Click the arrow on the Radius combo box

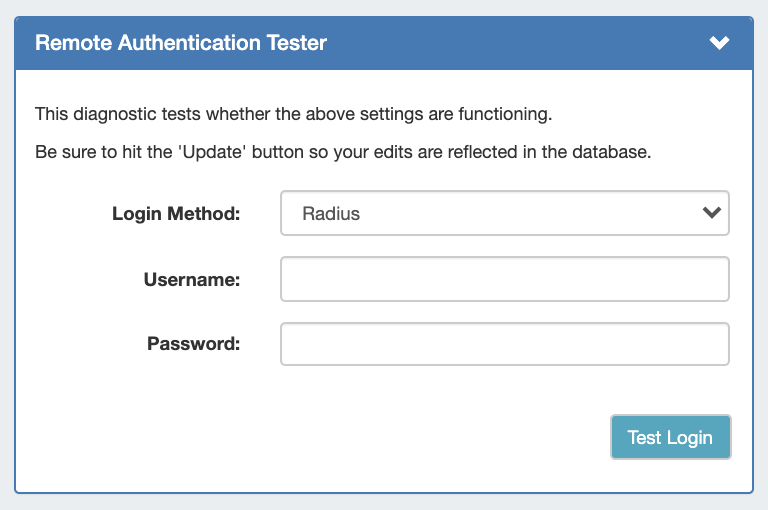(712, 213)
